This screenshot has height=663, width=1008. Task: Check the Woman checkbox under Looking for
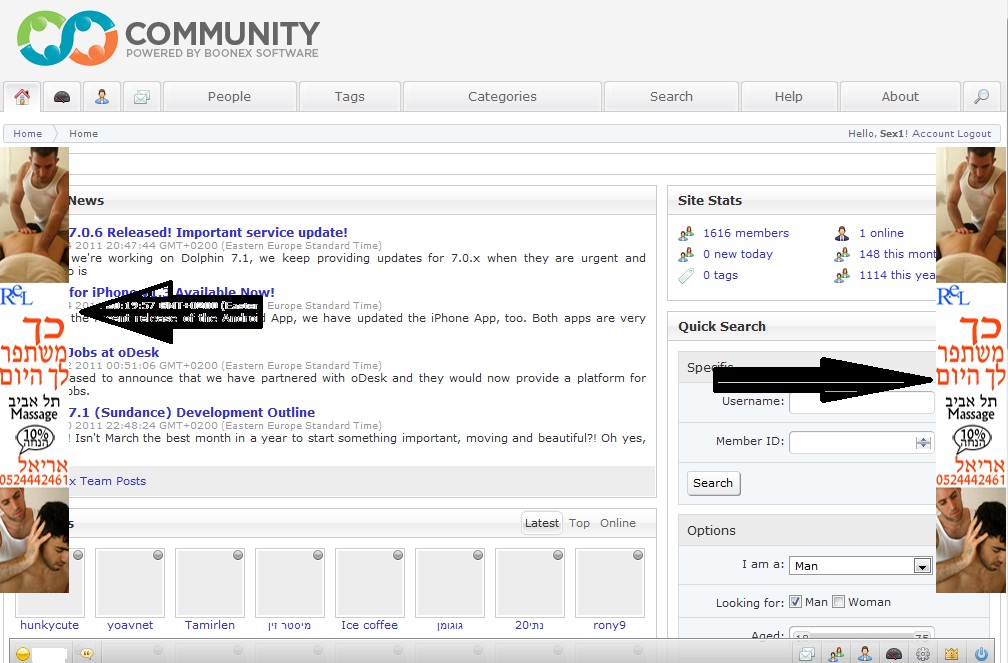[x=839, y=602]
